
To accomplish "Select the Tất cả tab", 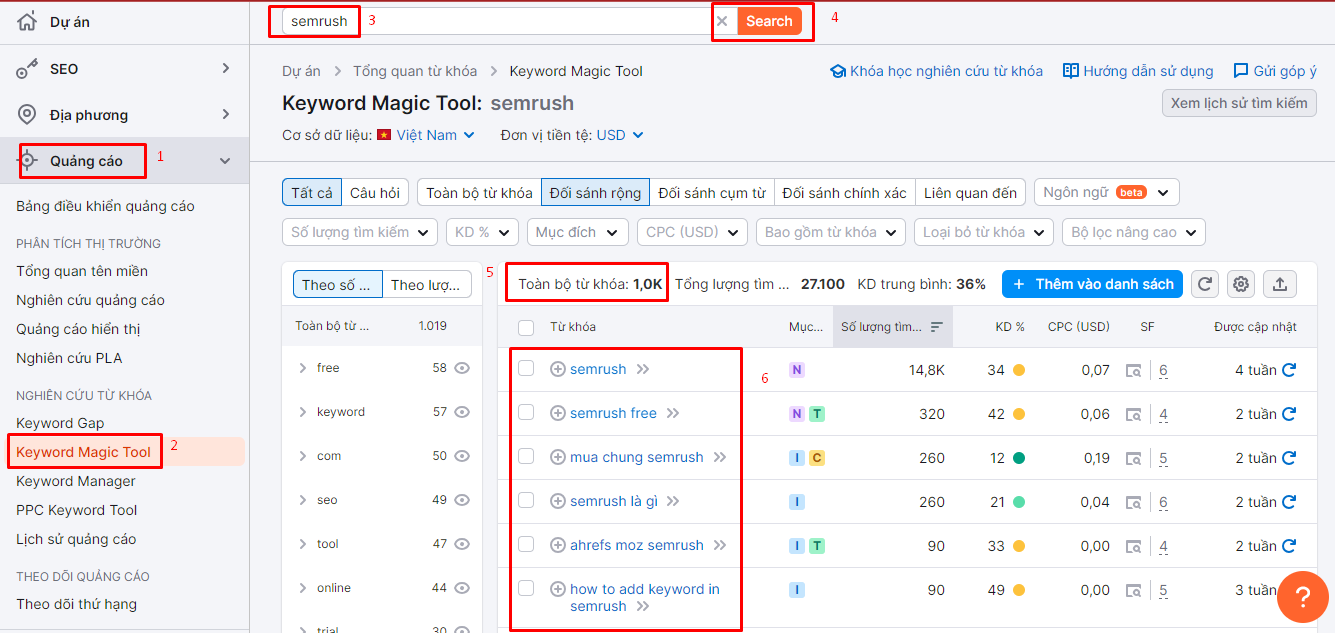I will (312, 193).
